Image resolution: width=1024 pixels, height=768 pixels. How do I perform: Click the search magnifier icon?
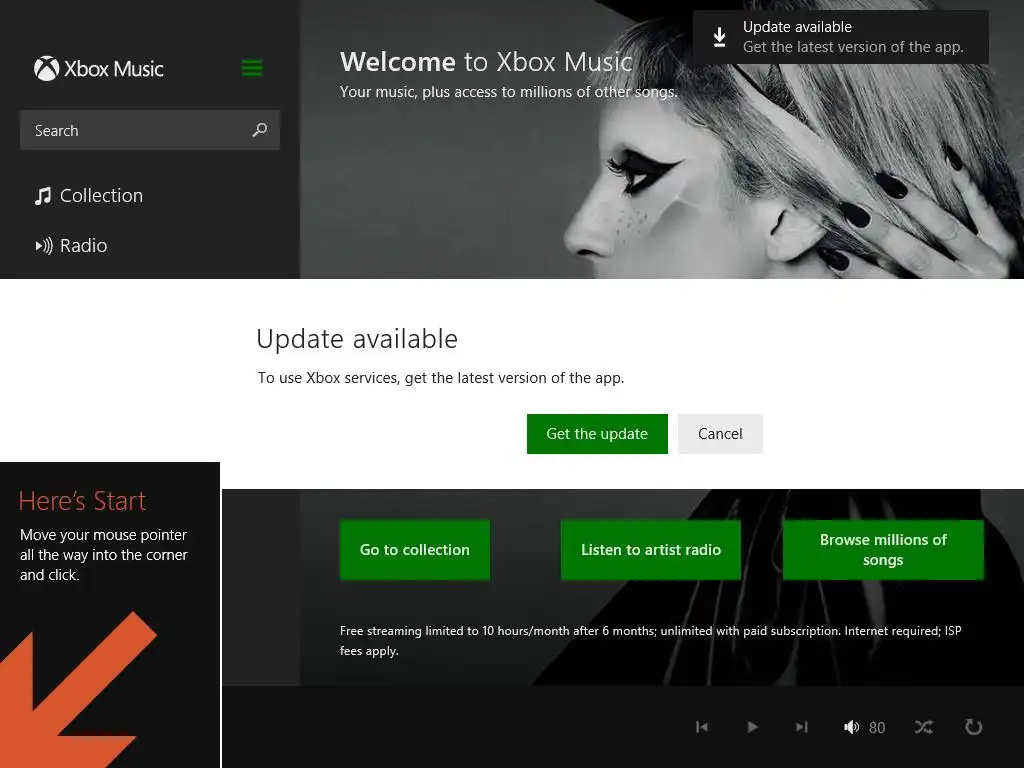click(260, 130)
